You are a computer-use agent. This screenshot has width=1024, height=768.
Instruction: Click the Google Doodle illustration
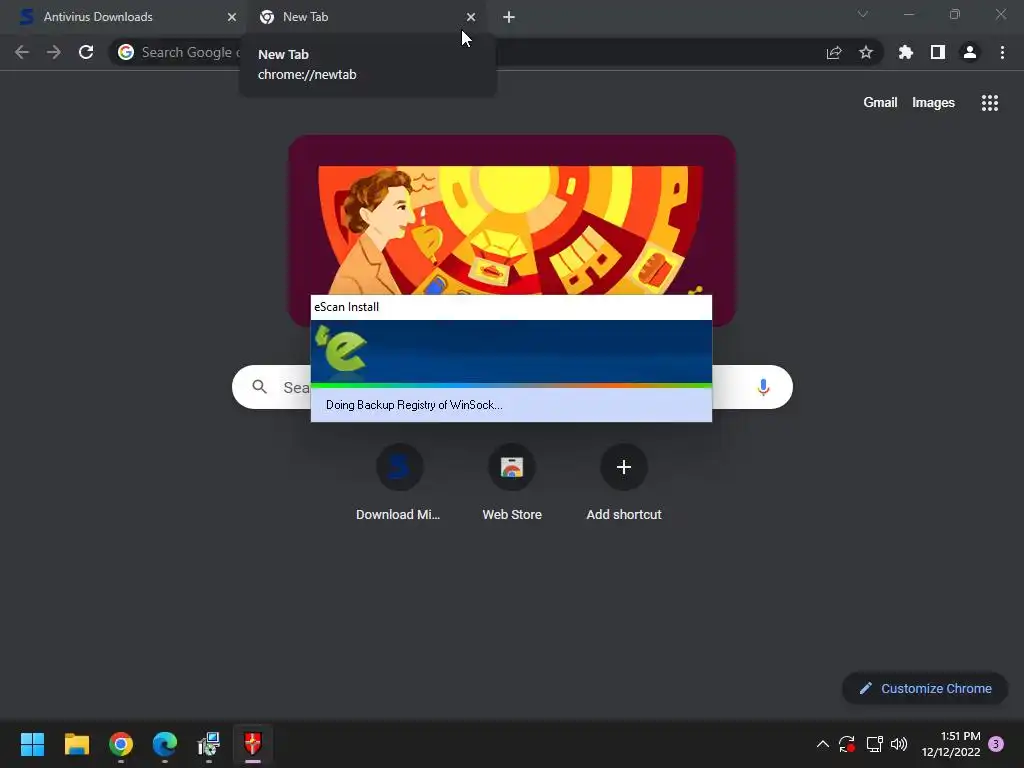tap(510, 229)
